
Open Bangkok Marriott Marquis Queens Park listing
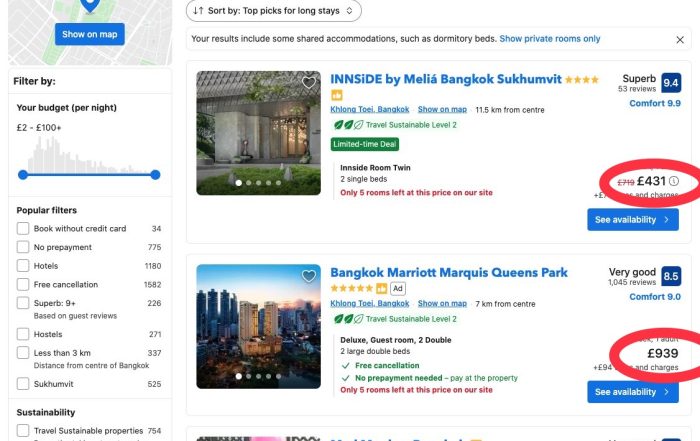pyautogui.click(x=449, y=273)
